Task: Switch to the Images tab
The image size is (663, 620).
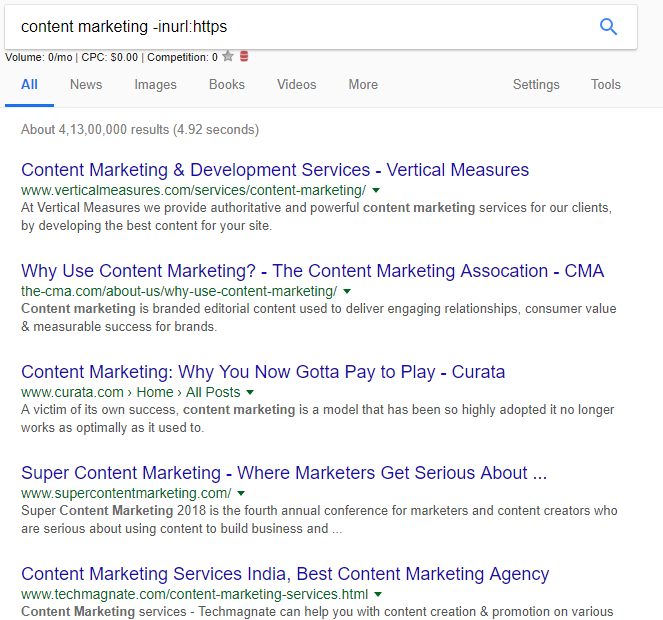Action: tap(155, 85)
